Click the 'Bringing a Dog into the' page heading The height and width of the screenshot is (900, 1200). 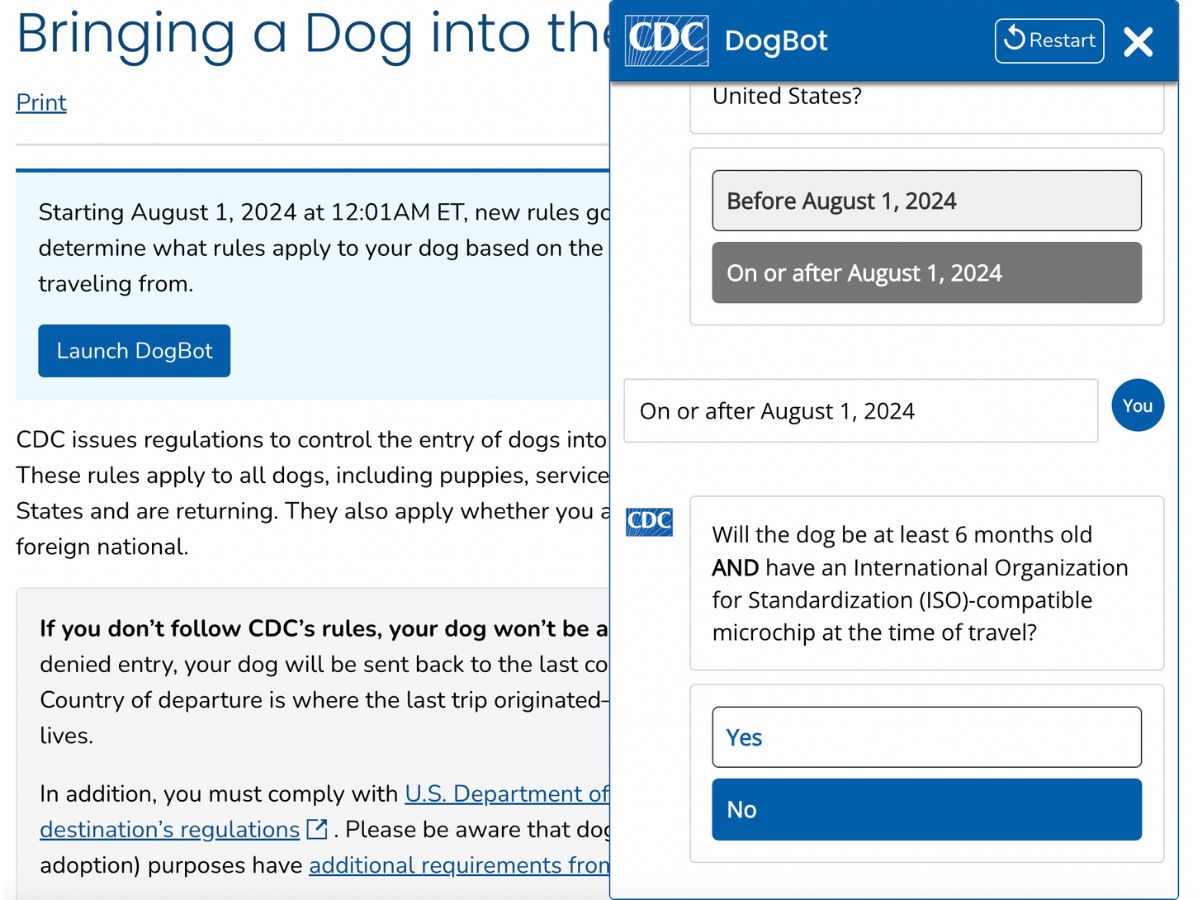coord(300,35)
